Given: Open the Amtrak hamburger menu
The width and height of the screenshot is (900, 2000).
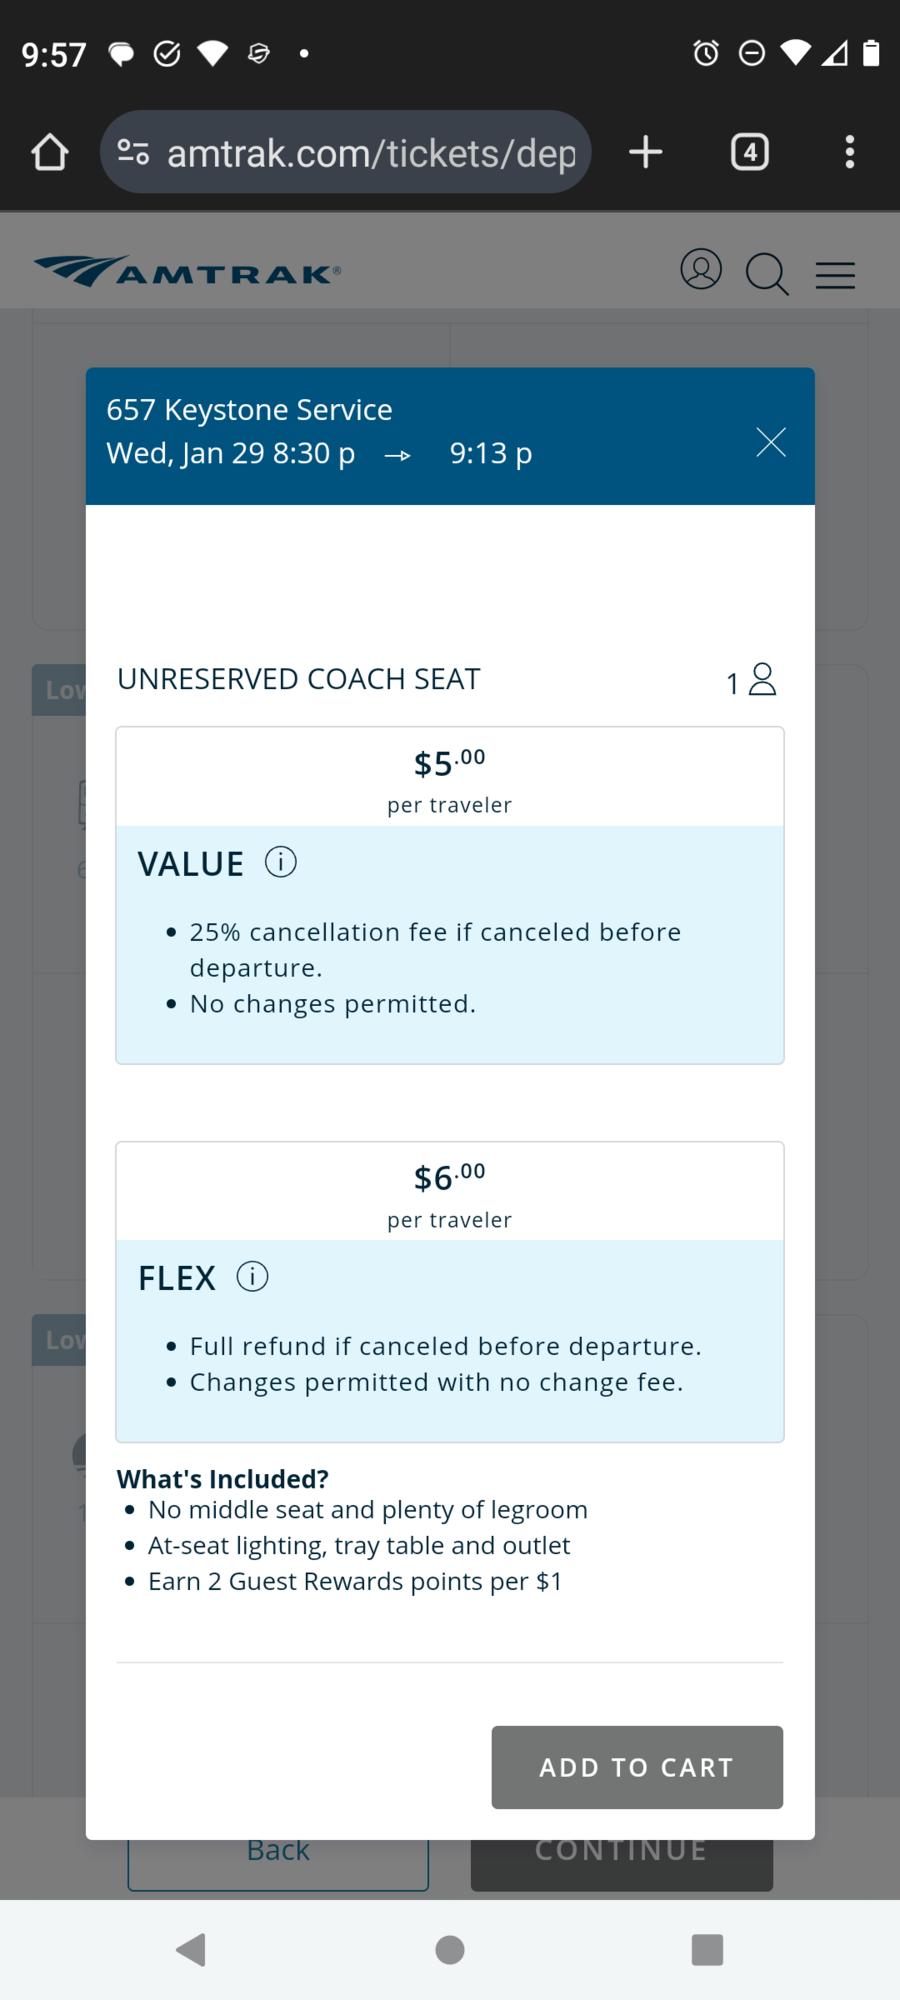Looking at the screenshot, I should tap(835, 275).
